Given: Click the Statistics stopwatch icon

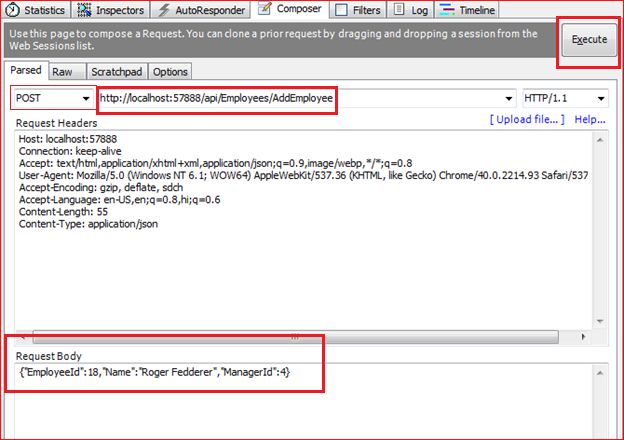Looking at the screenshot, I should (12, 10).
